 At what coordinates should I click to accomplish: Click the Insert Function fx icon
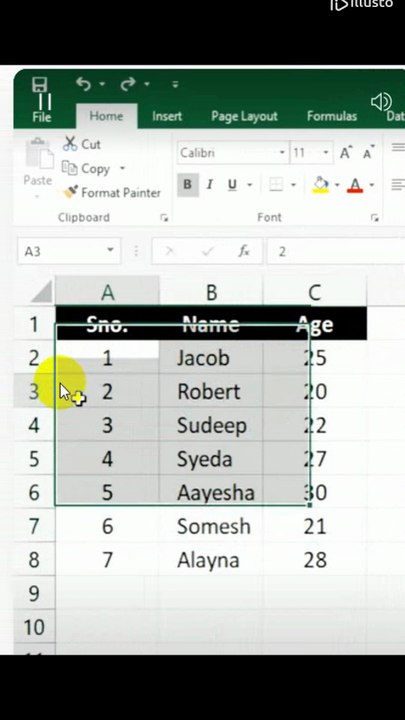click(x=243, y=251)
